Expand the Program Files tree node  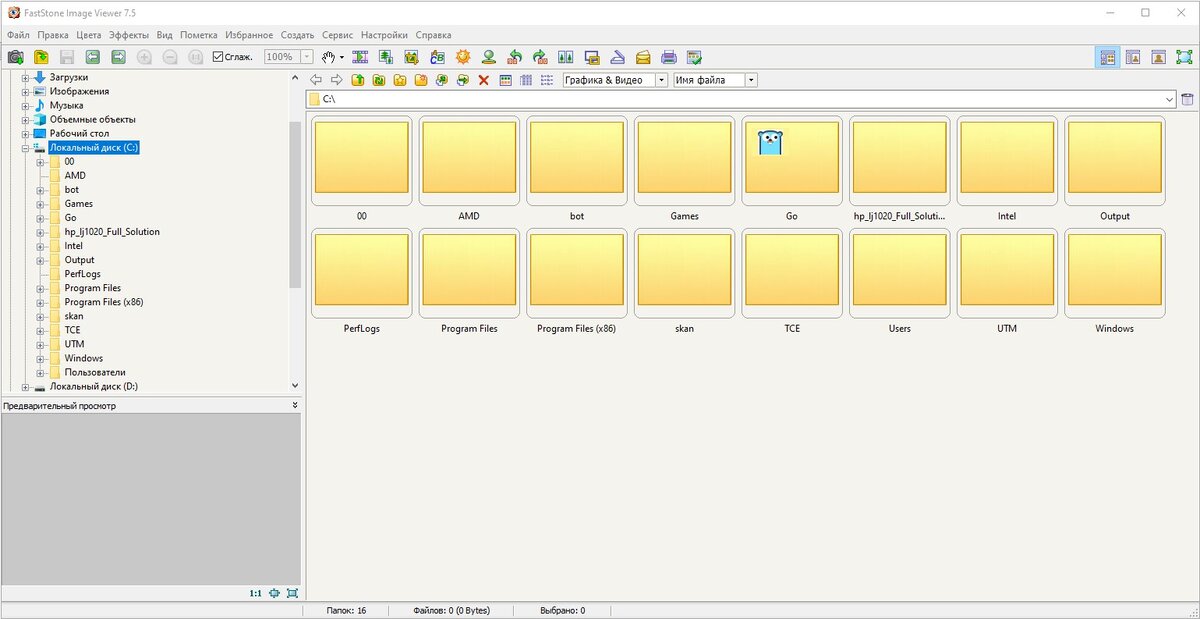pyautogui.click(x=41, y=288)
